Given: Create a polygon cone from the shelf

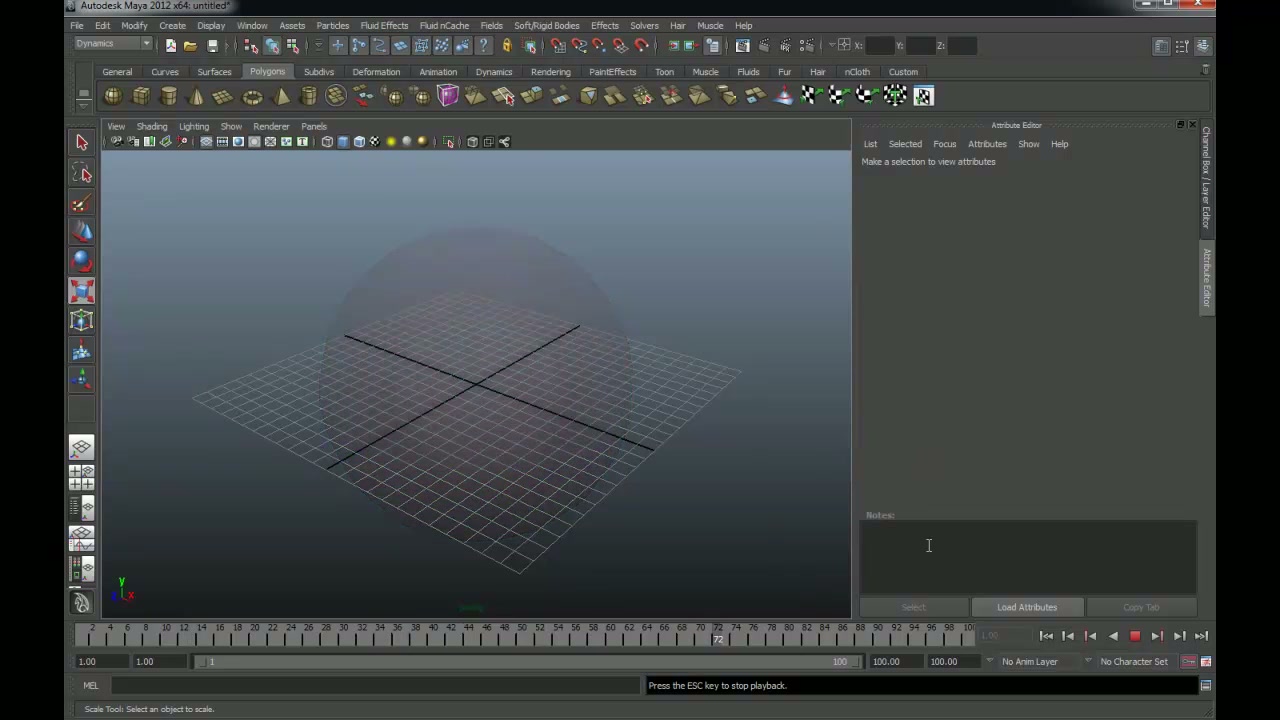Looking at the screenshot, I should pyautogui.click(x=196, y=96).
